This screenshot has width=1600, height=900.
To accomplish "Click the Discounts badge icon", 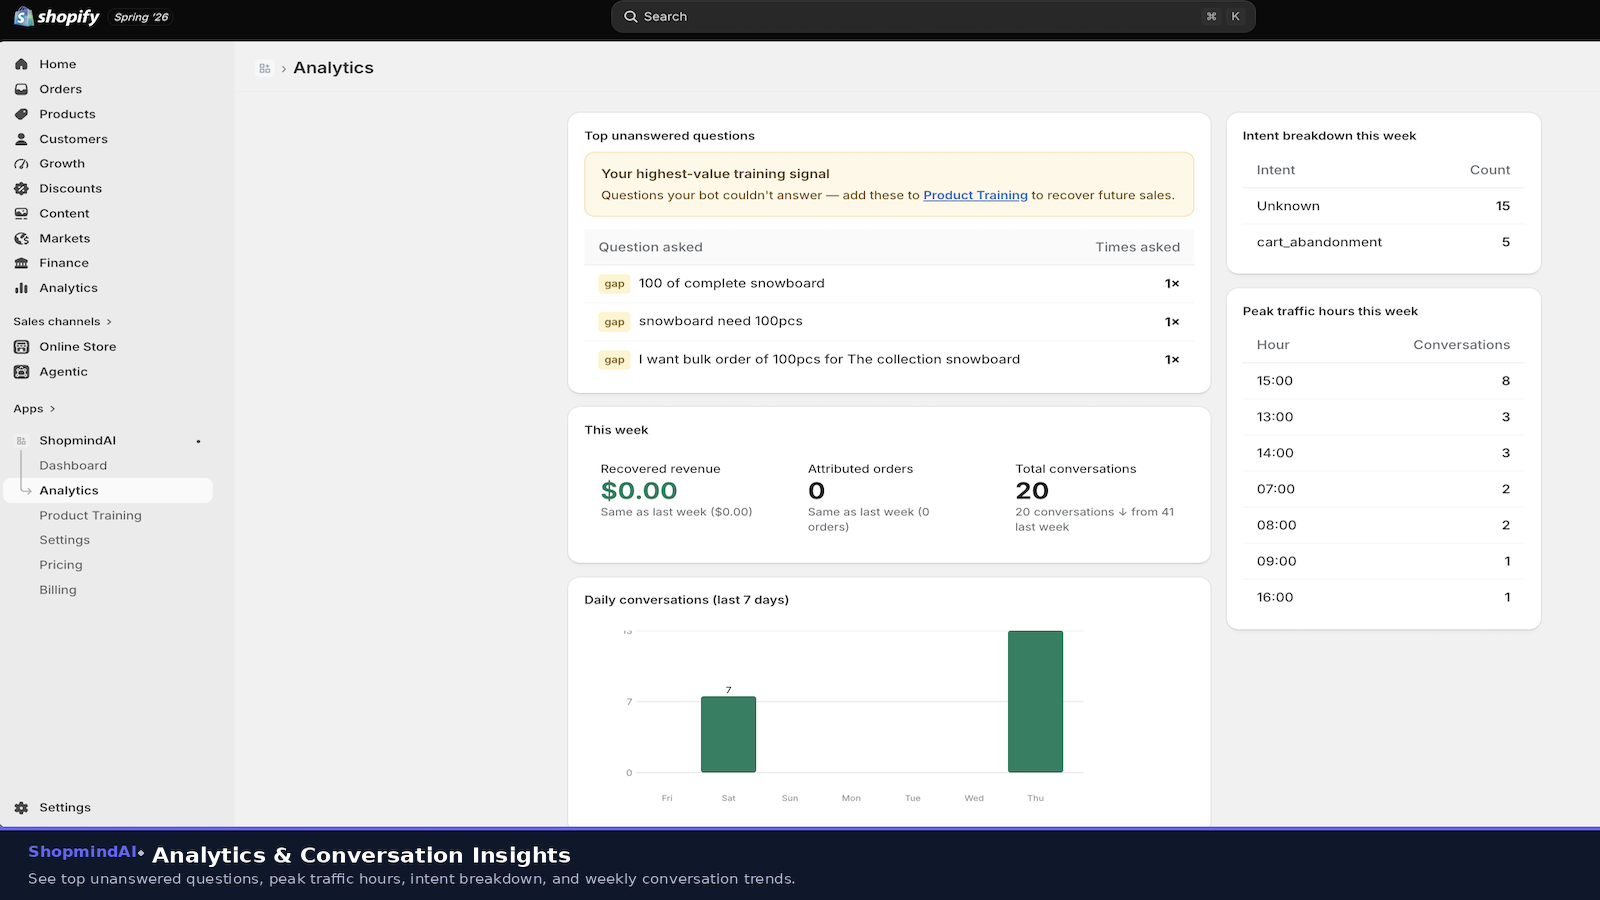I will pos(21,188).
